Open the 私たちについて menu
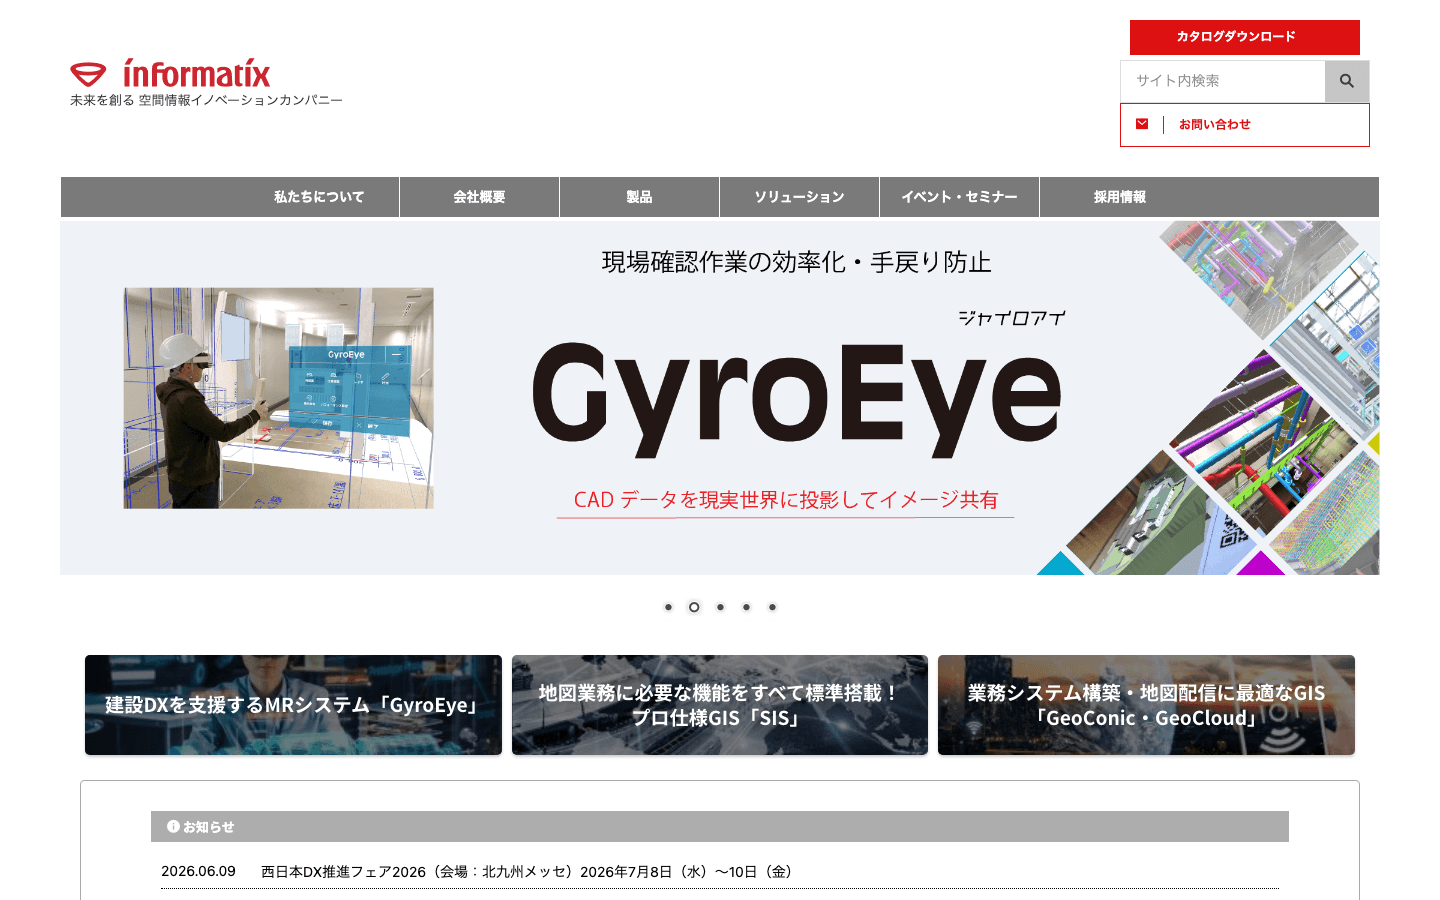 coord(319,197)
